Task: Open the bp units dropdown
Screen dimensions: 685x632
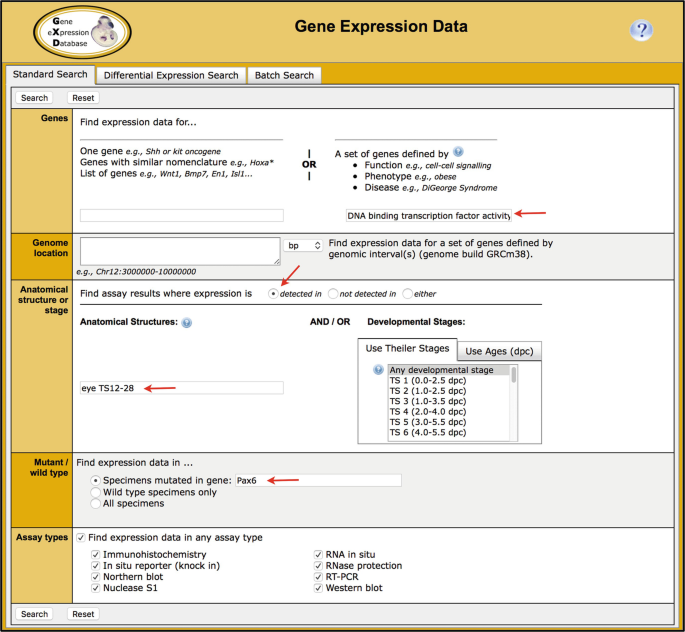Action: point(304,245)
